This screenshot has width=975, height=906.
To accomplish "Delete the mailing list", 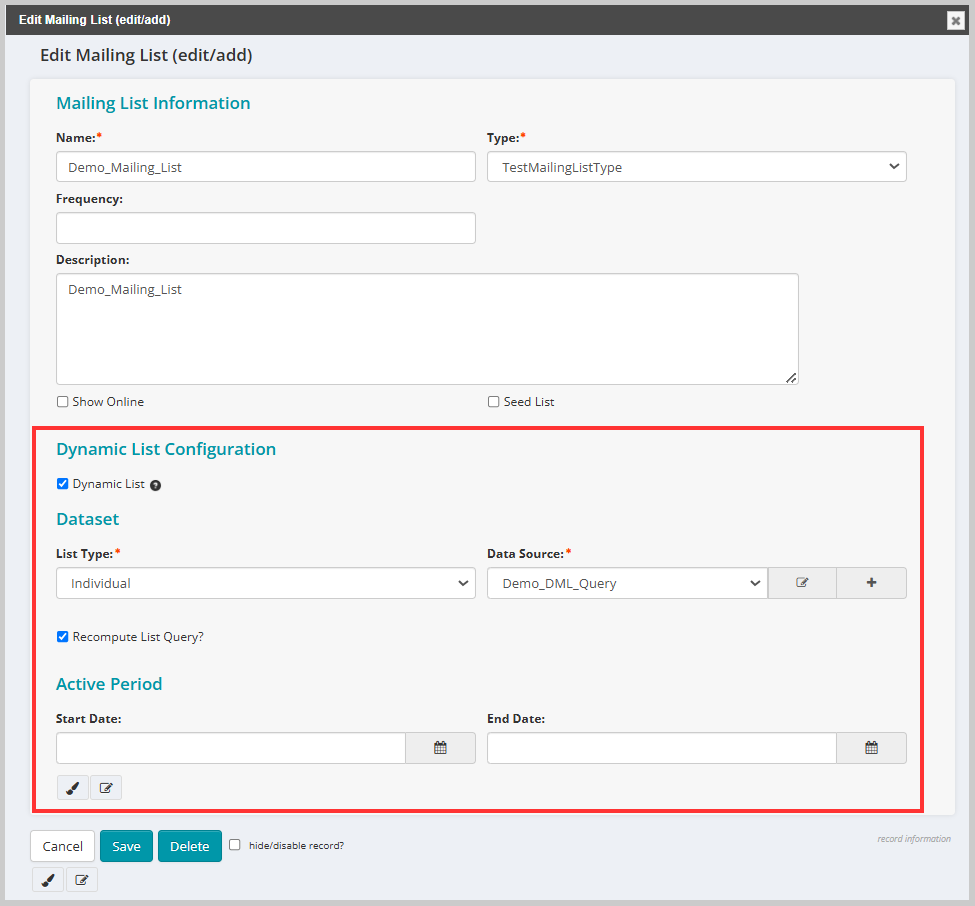I will point(189,845).
